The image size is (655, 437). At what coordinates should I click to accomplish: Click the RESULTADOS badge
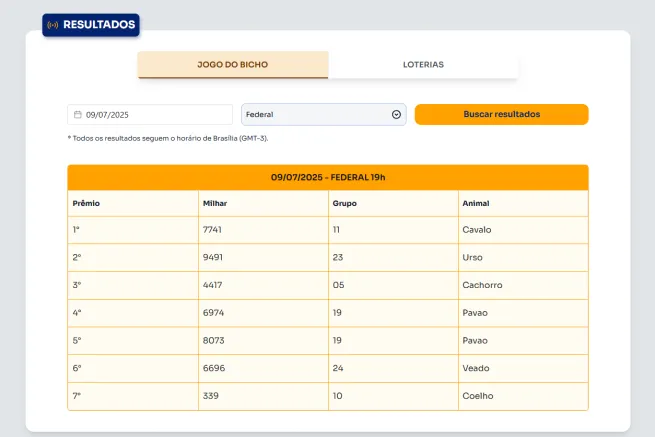point(91,25)
